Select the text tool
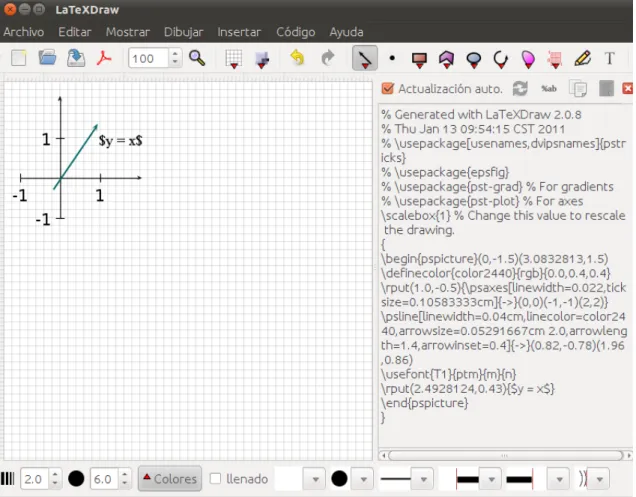This screenshot has width=636, height=497. pos(609,58)
